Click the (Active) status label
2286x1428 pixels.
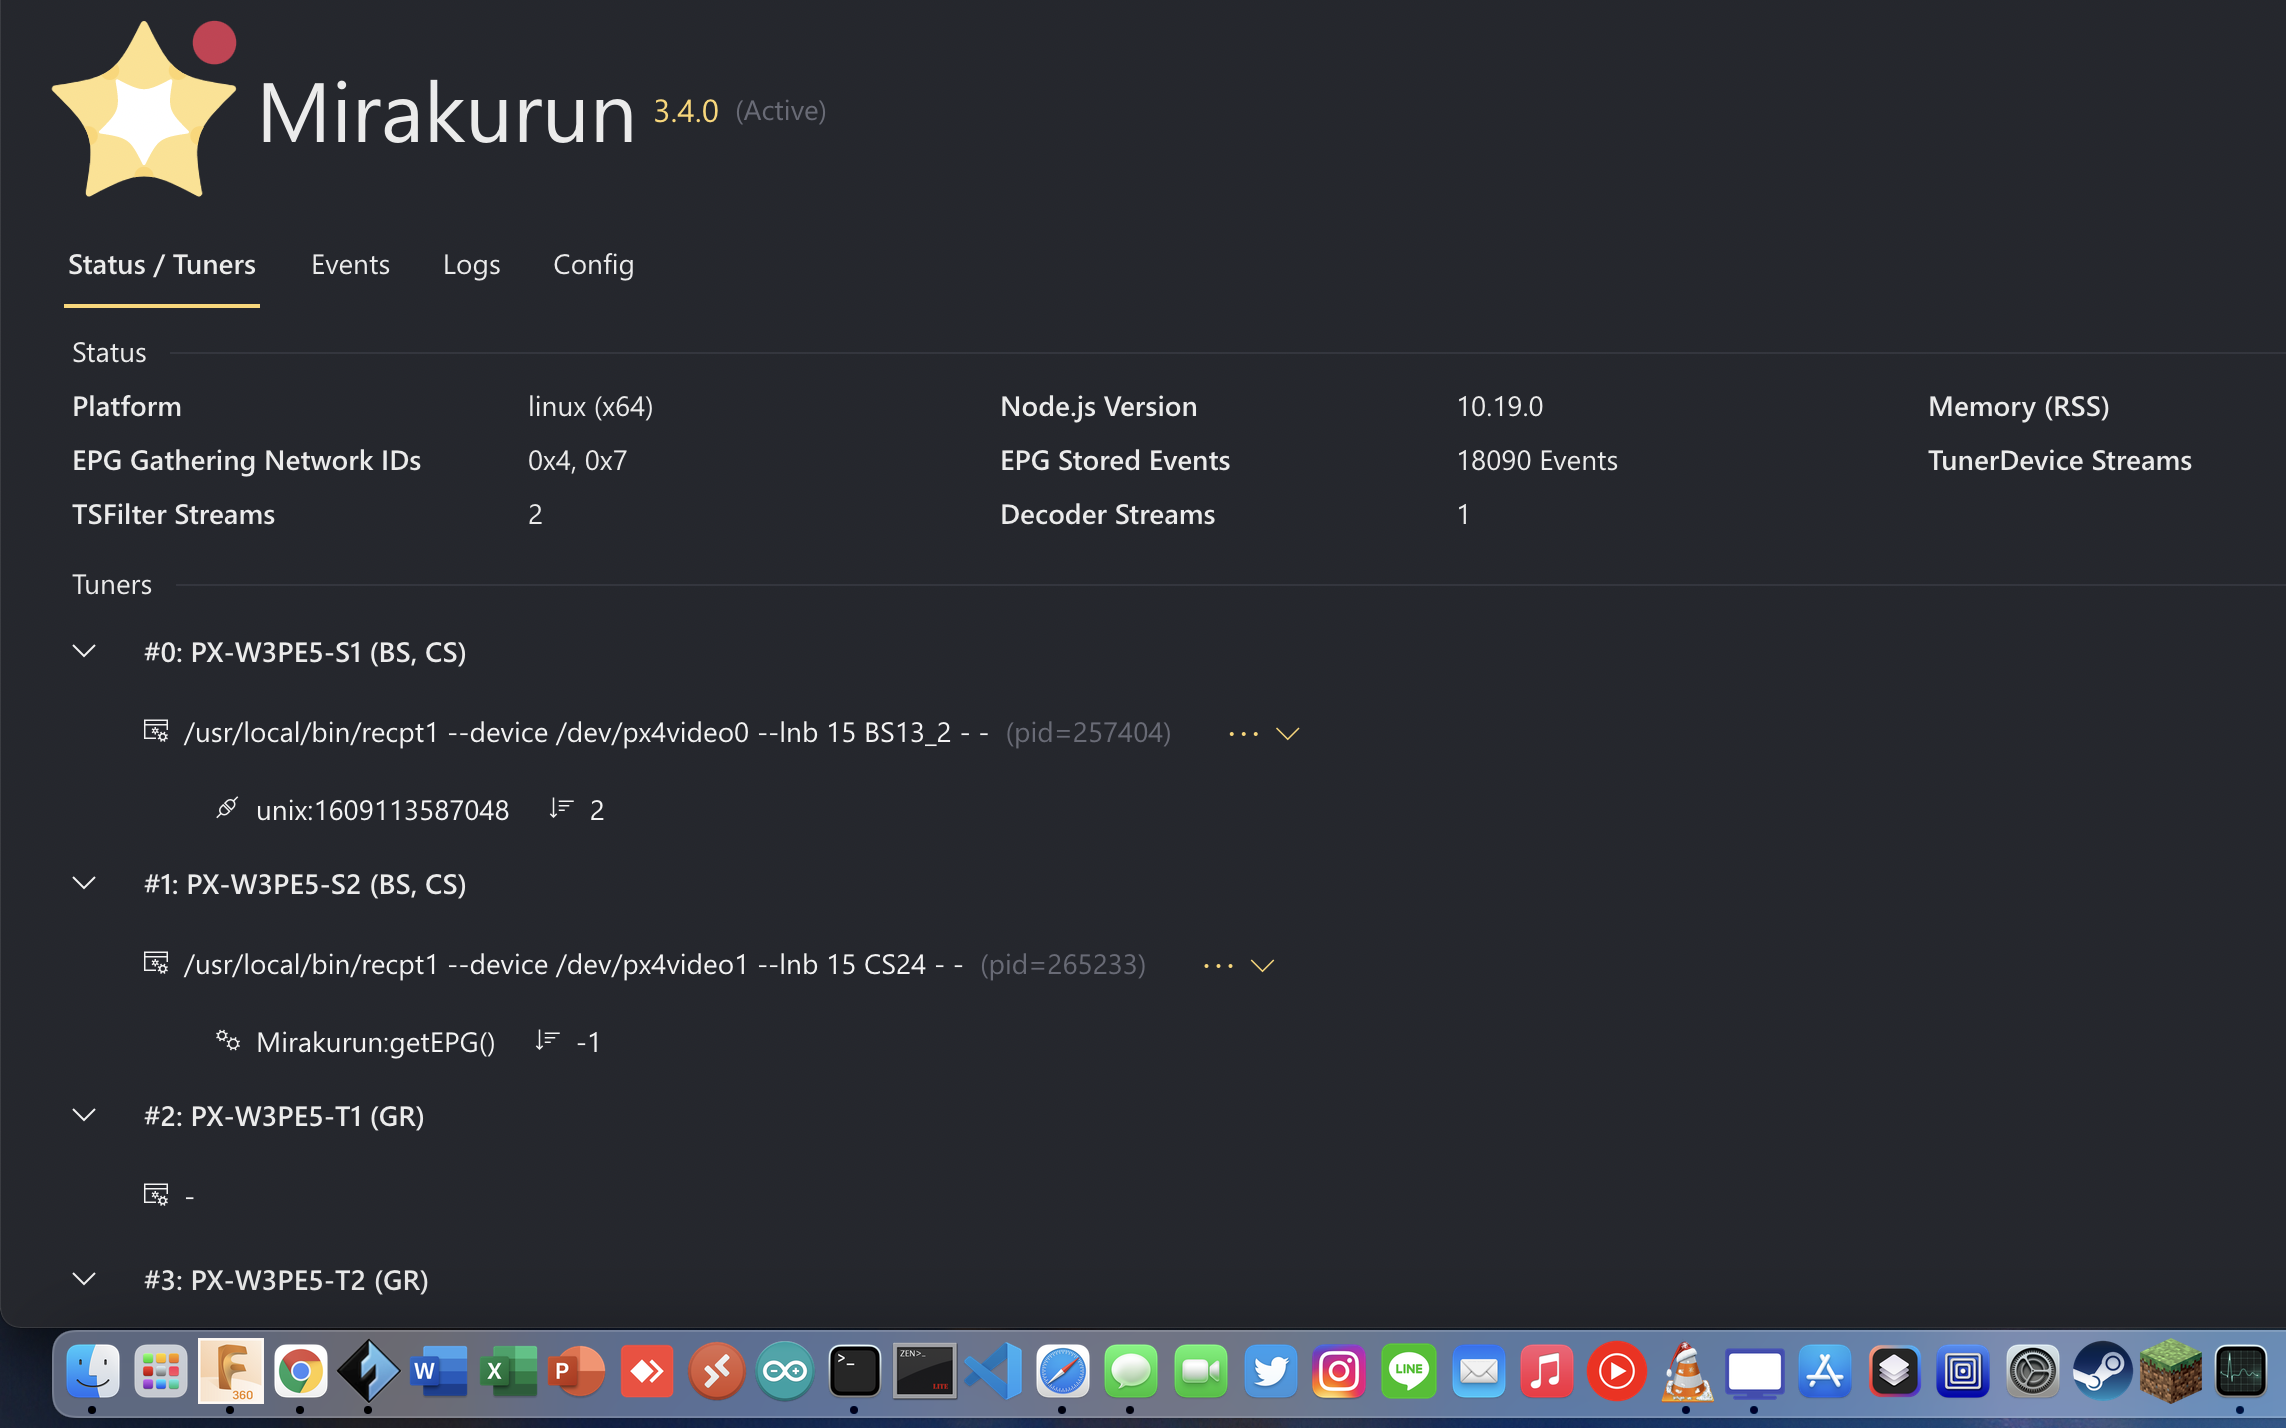pyautogui.click(x=781, y=111)
